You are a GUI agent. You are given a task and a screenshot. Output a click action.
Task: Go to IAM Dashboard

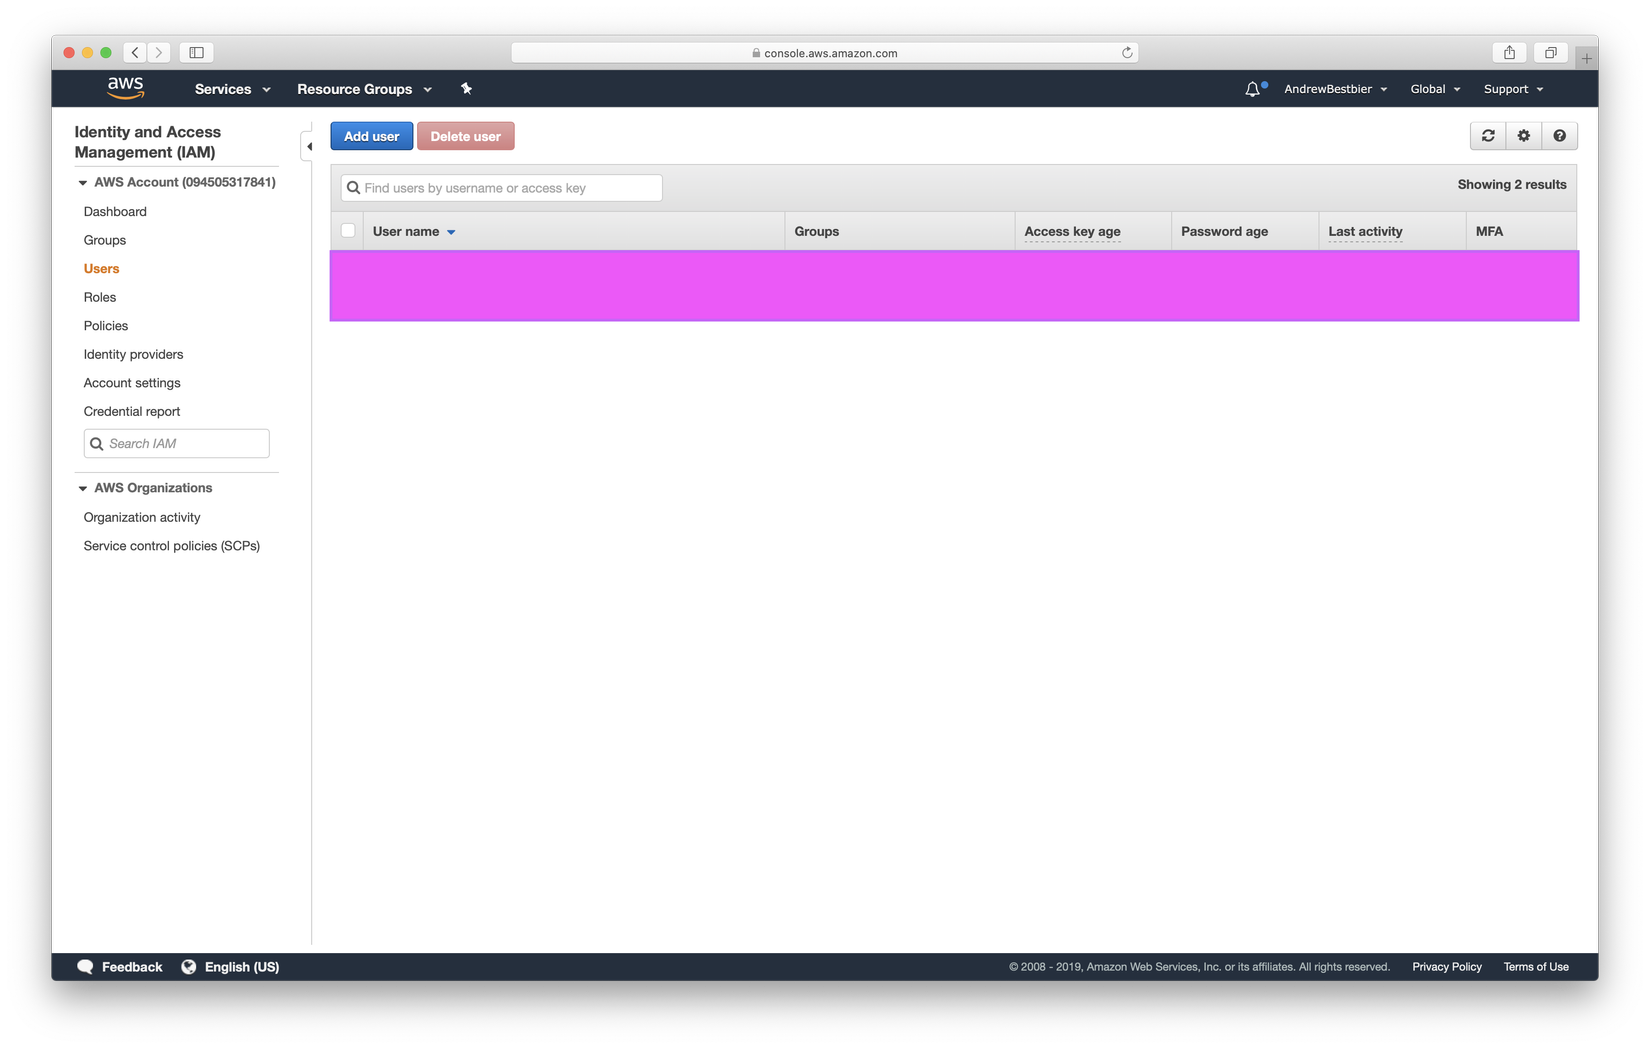point(115,212)
